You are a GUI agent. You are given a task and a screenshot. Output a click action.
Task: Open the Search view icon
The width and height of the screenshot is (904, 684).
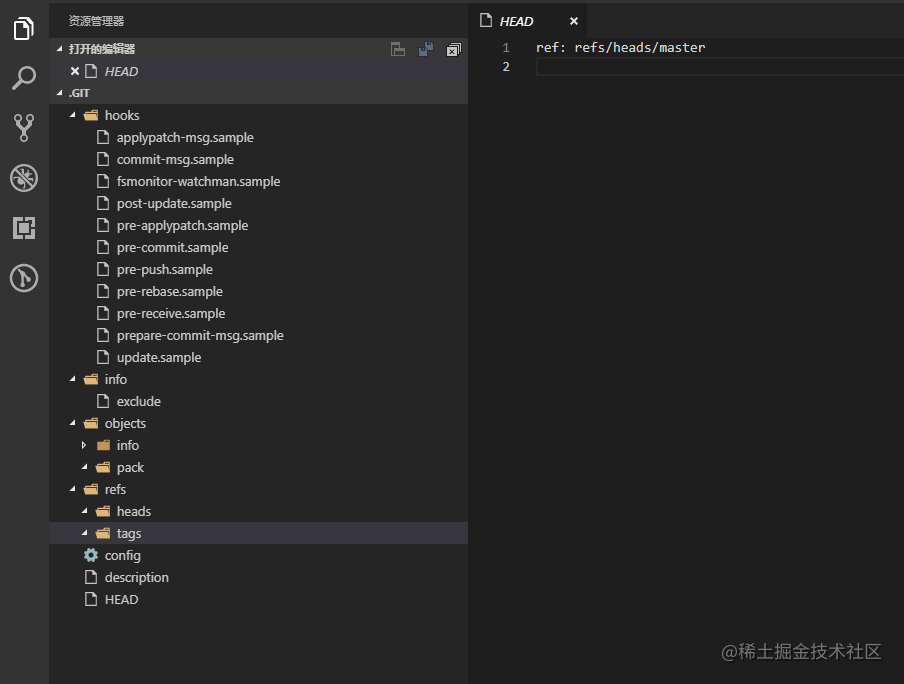24,78
